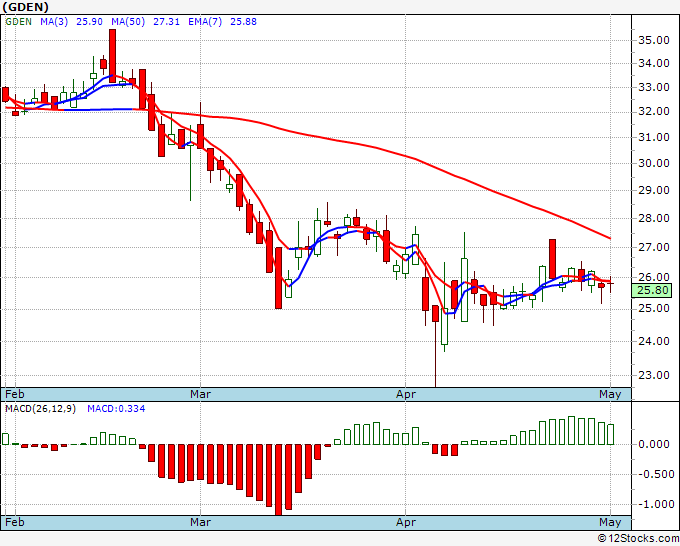The height and width of the screenshot is (546, 680).
Task: Click the 23.00 price axis label
Action: point(654,375)
